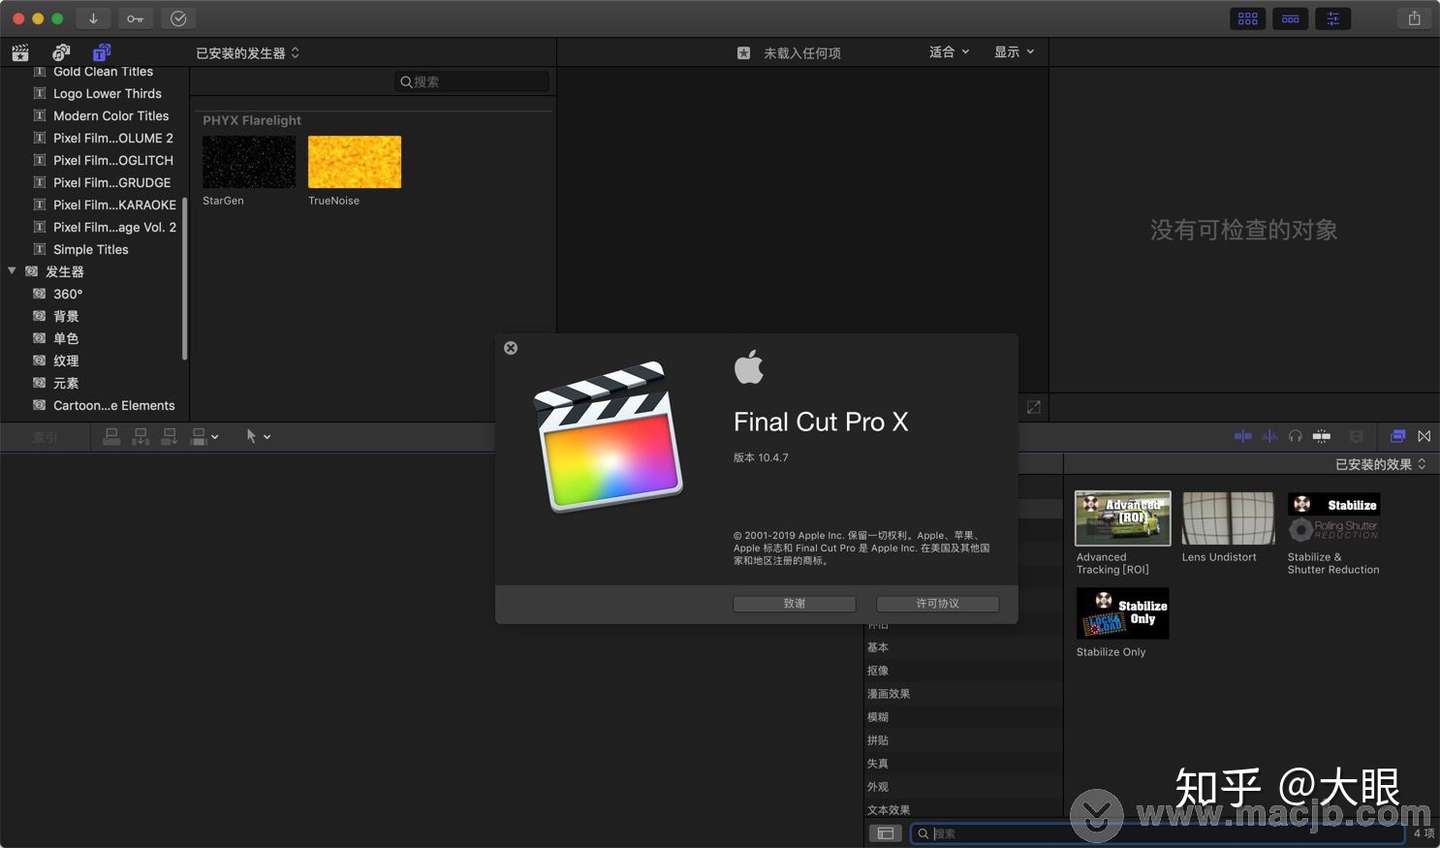Click the sidebar scrollbar thumb
This screenshot has height=848, width=1440.
(185, 278)
